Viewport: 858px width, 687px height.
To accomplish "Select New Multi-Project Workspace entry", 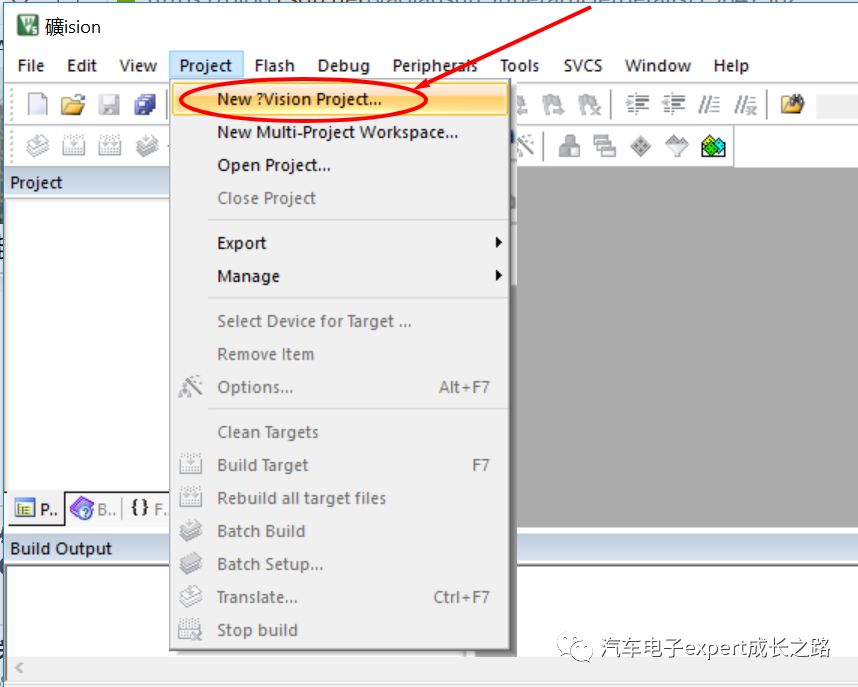I will pyautogui.click(x=340, y=132).
